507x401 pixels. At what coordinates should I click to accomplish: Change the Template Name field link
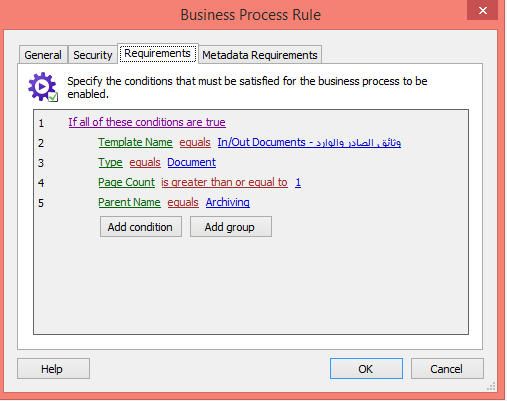coord(135,142)
